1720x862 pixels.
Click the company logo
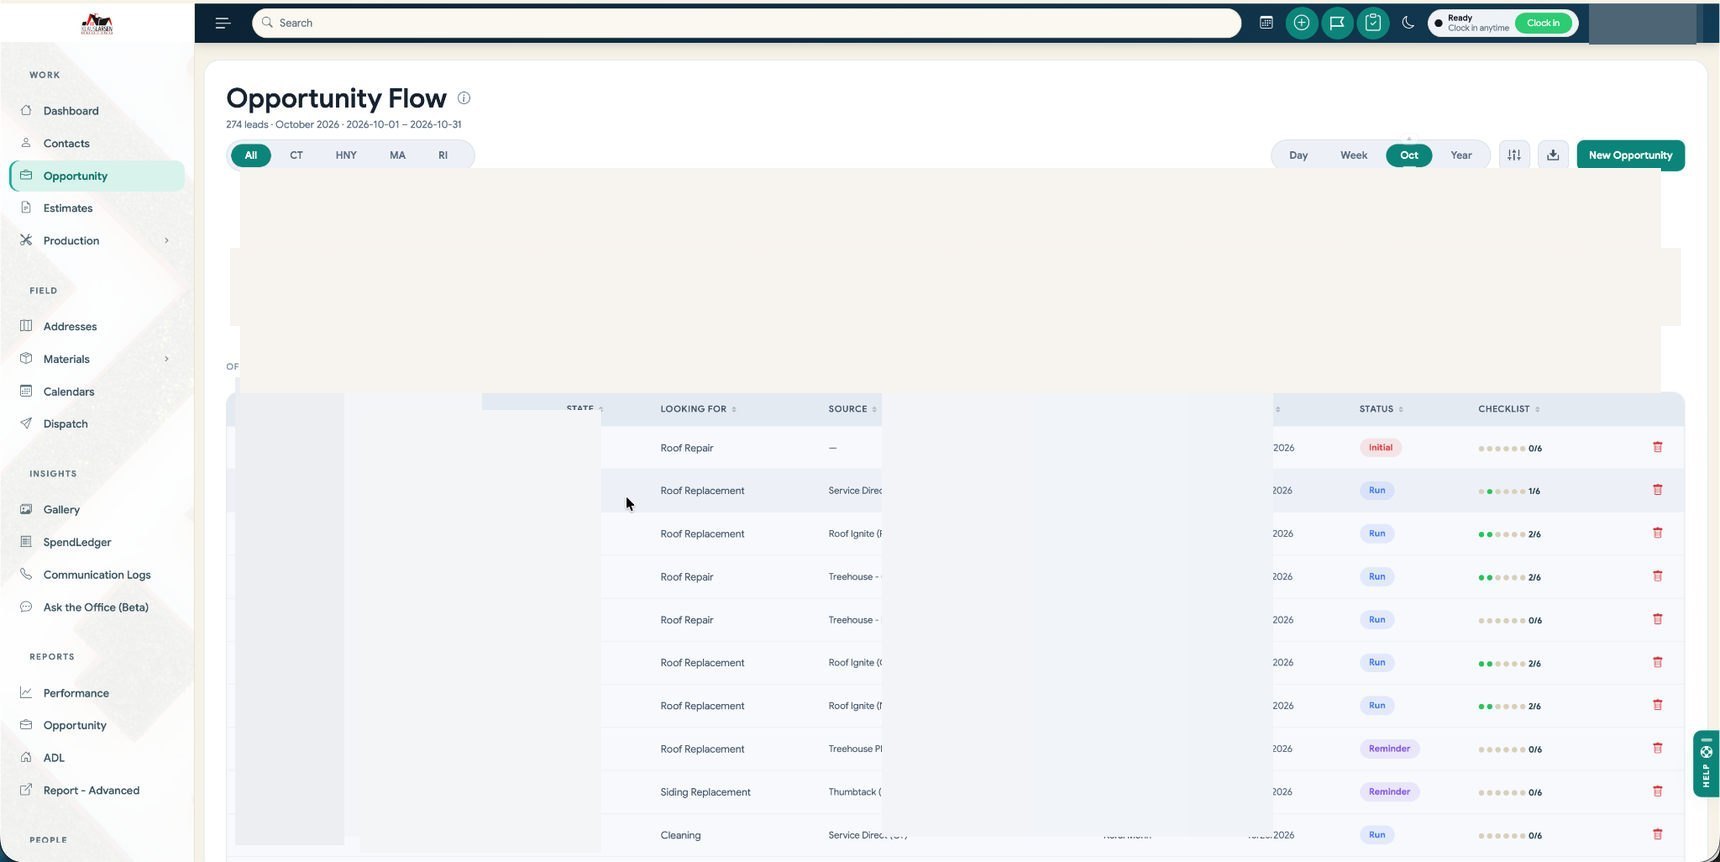97,24
